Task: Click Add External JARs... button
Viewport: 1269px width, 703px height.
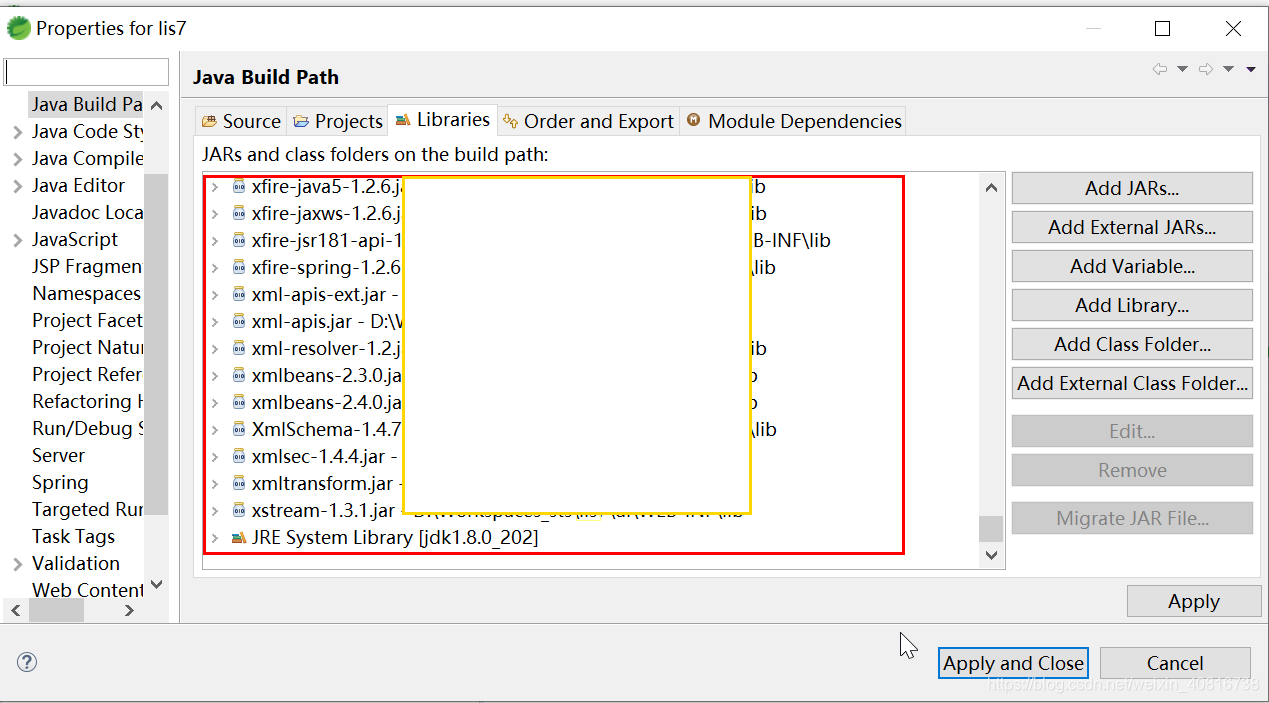Action: click(1132, 227)
